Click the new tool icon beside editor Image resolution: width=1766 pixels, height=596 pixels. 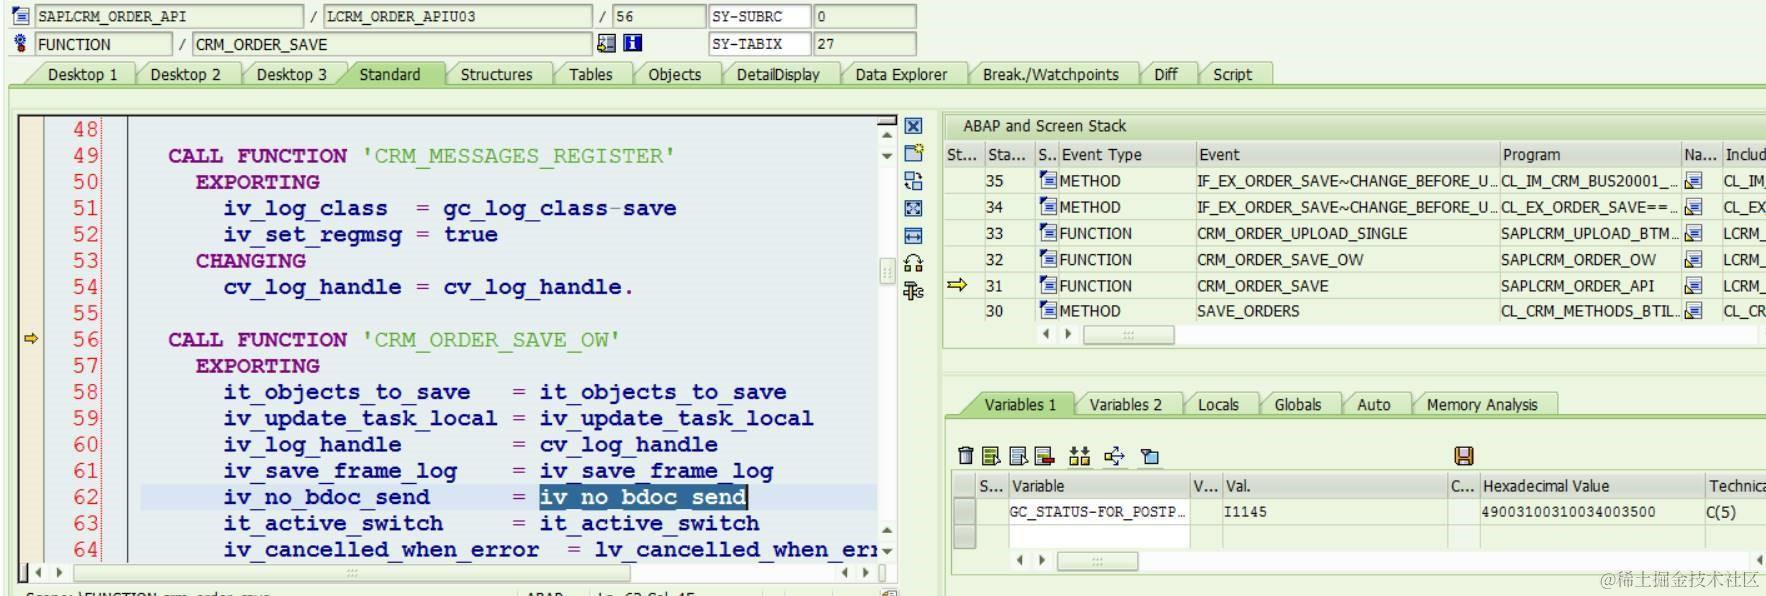click(913, 153)
